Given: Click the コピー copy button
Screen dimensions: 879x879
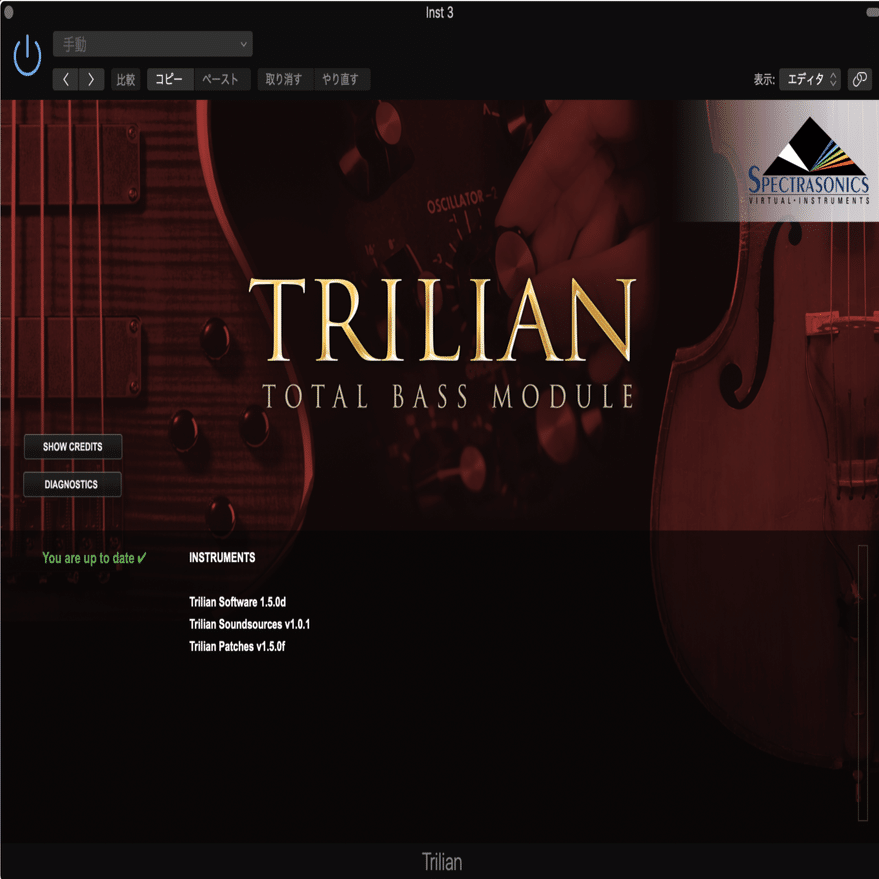Looking at the screenshot, I should [170, 80].
